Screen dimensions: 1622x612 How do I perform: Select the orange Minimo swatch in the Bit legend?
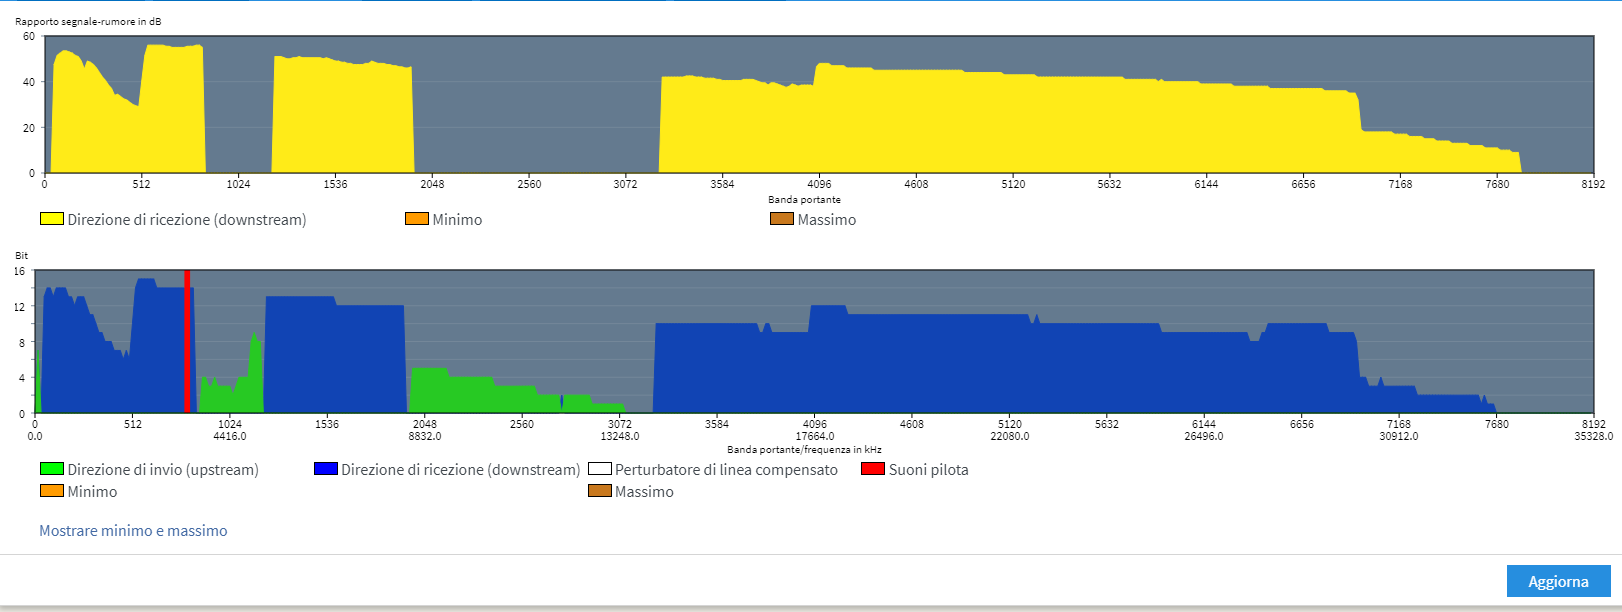pyautogui.click(x=52, y=491)
